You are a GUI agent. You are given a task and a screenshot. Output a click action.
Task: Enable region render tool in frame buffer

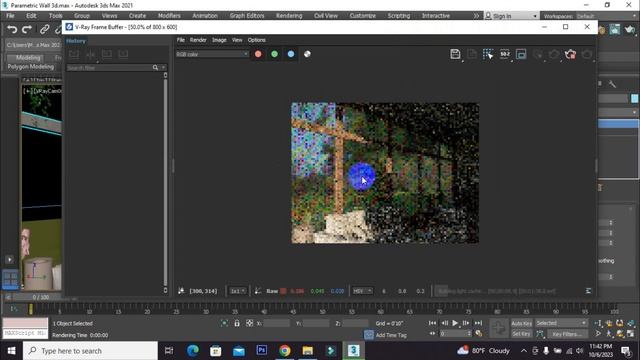pyautogui.click(x=488, y=54)
